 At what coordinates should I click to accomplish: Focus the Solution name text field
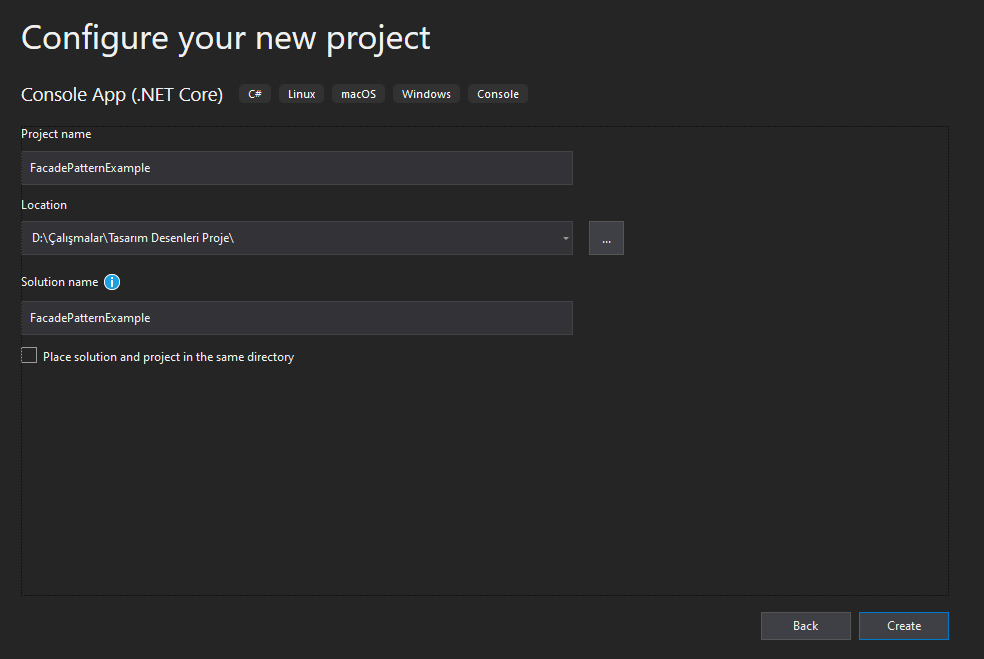[x=297, y=318]
